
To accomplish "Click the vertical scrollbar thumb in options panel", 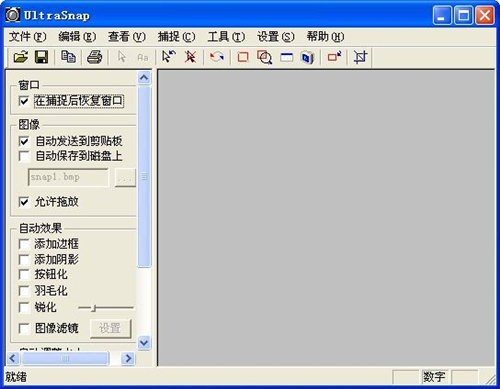I will tap(144, 176).
